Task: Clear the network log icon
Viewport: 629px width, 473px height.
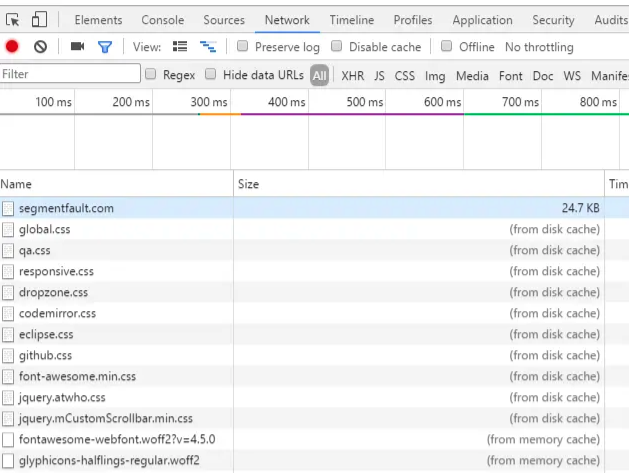Action: 40,46
